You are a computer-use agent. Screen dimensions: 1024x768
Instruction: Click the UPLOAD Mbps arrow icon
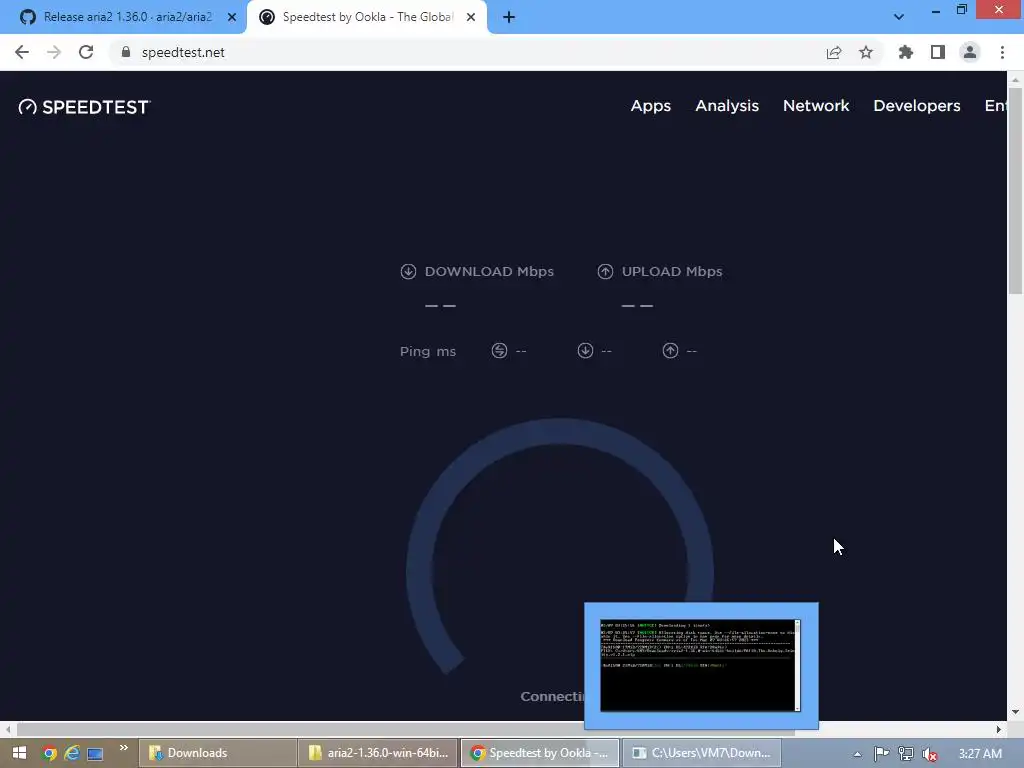click(605, 272)
